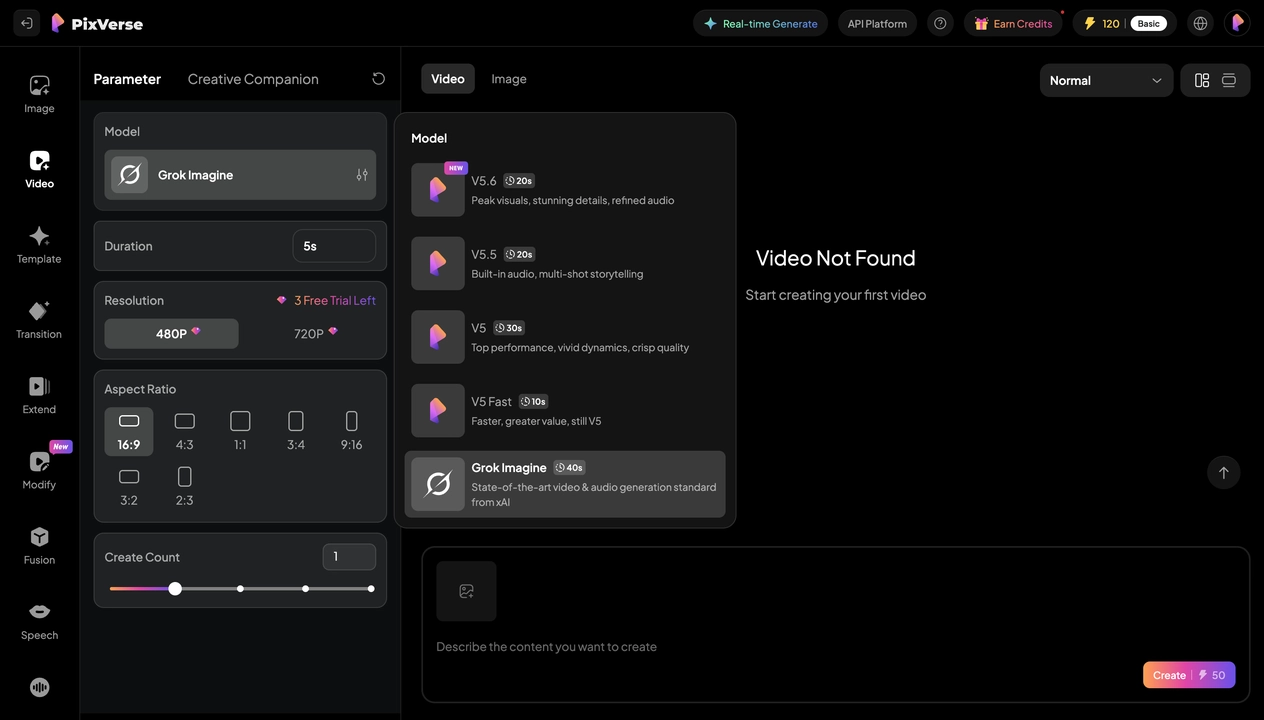Screen dimensions: 1264x720
Task: Choose 3:4 aspect ratio
Action: [296, 431]
